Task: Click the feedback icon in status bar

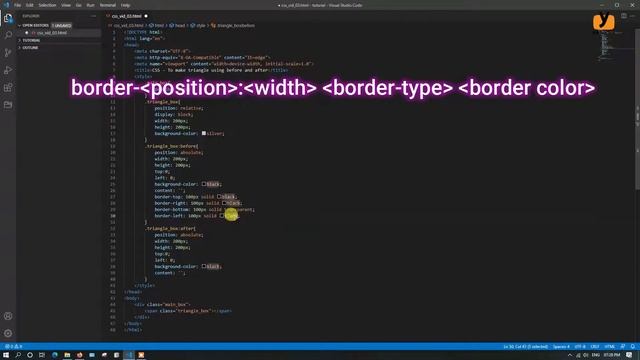Action: pos(622,347)
